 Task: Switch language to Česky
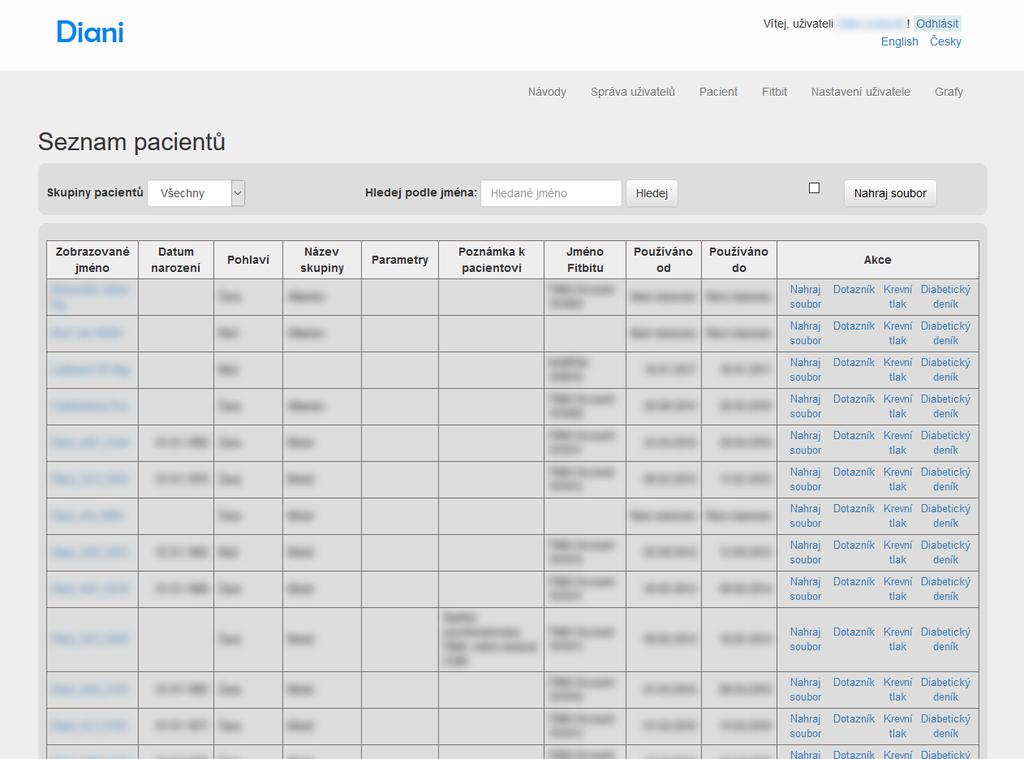[x=945, y=41]
